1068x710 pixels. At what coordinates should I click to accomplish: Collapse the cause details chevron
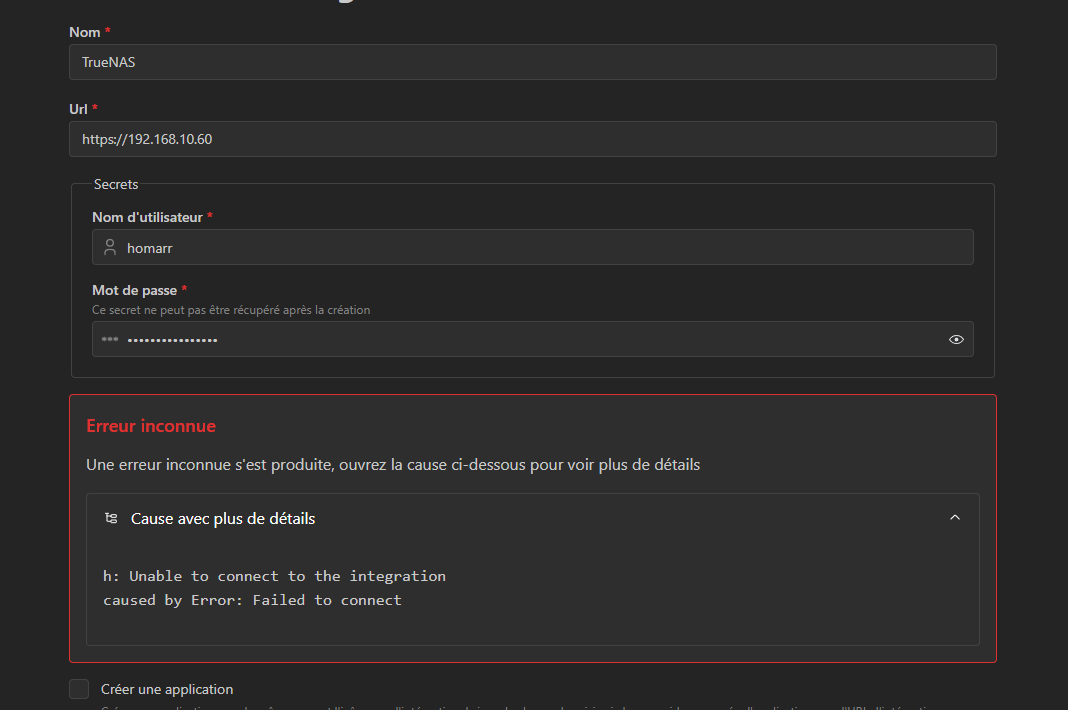point(955,518)
